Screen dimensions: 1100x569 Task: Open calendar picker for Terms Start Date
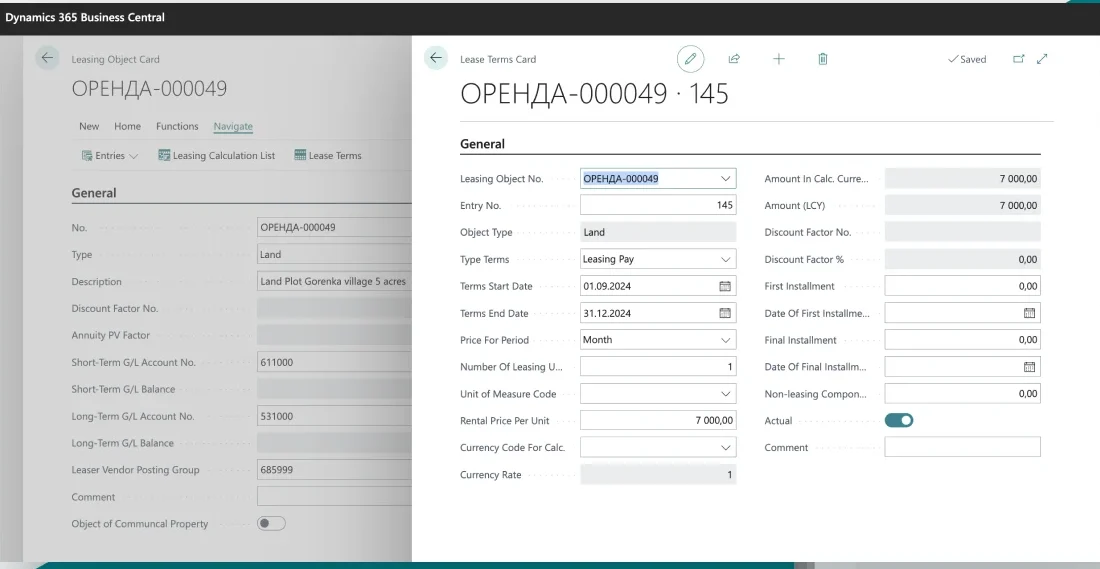(x=725, y=286)
